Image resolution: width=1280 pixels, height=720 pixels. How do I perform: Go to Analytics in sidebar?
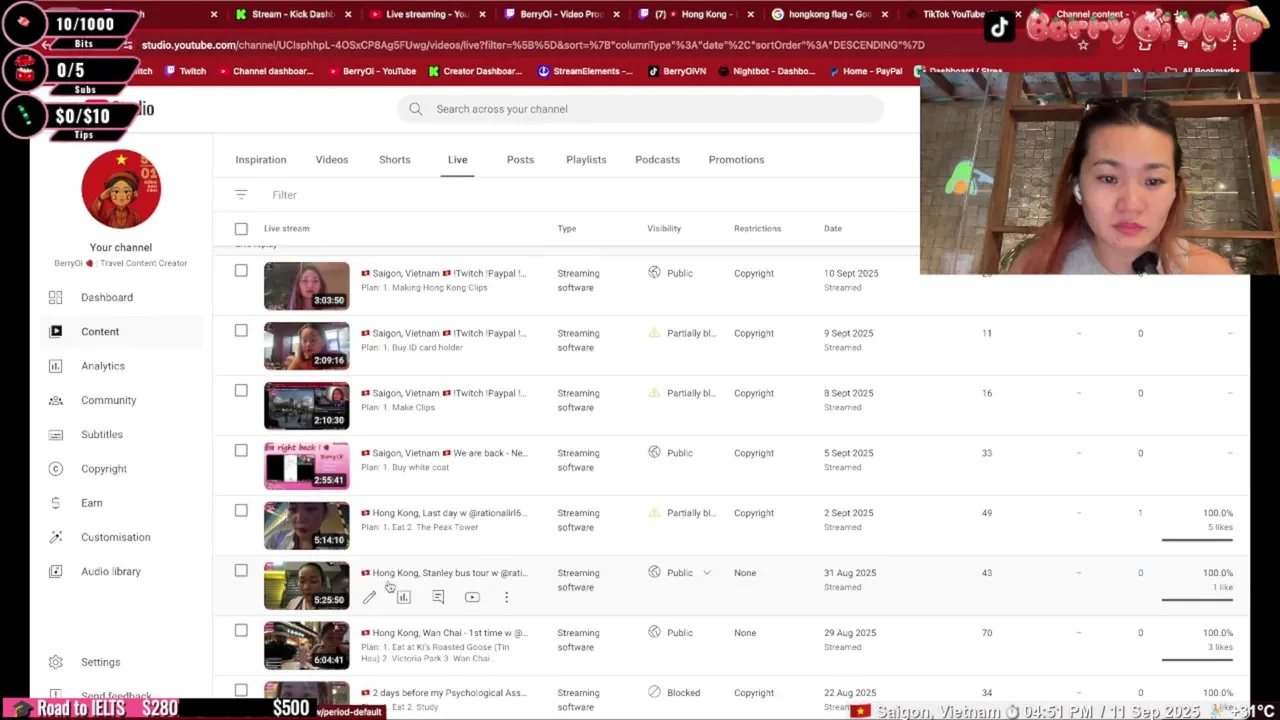pyautogui.click(x=102, y=366)
